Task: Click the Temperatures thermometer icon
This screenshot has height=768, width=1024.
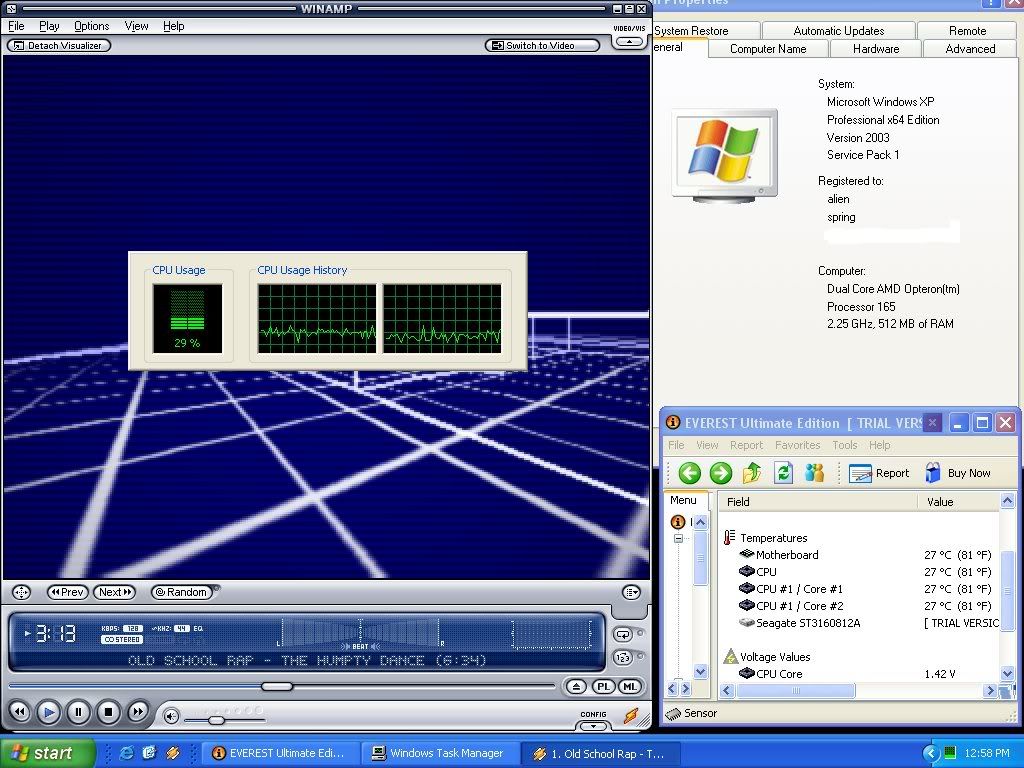Action: click(x=729, y=537)
